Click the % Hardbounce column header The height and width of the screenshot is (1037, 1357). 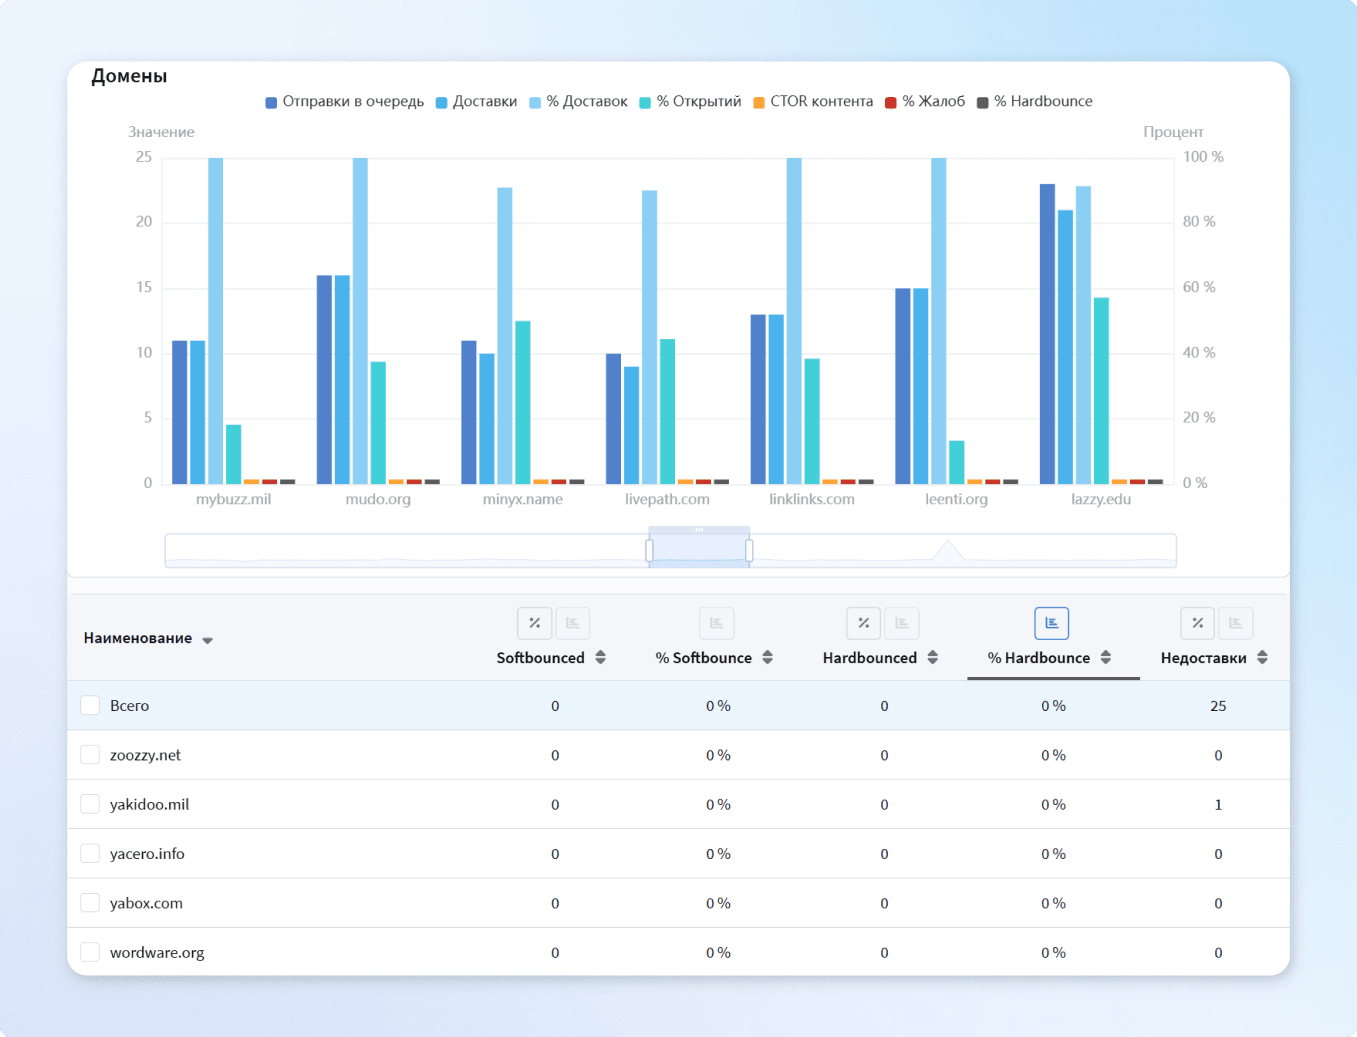(x=1039, y=658)
